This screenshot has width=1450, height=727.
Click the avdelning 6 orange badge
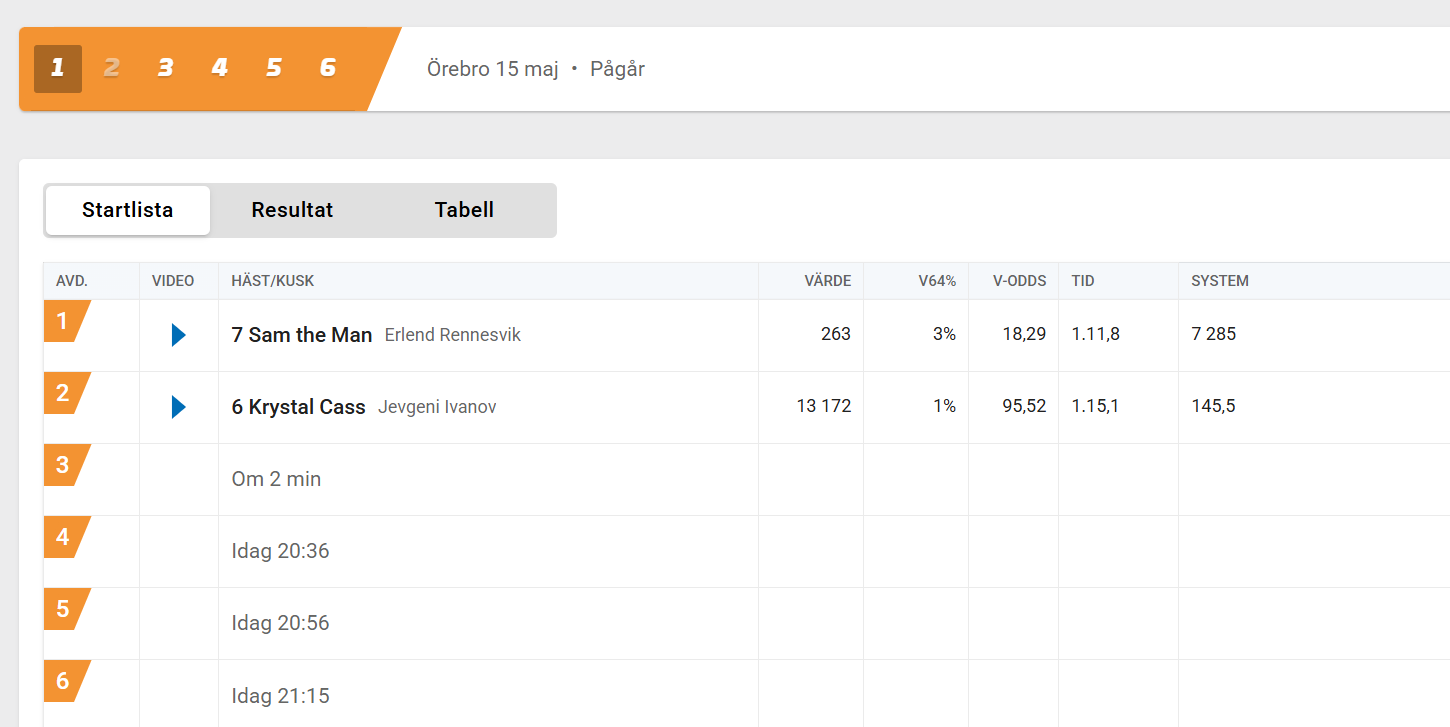(x=66, y=681)
